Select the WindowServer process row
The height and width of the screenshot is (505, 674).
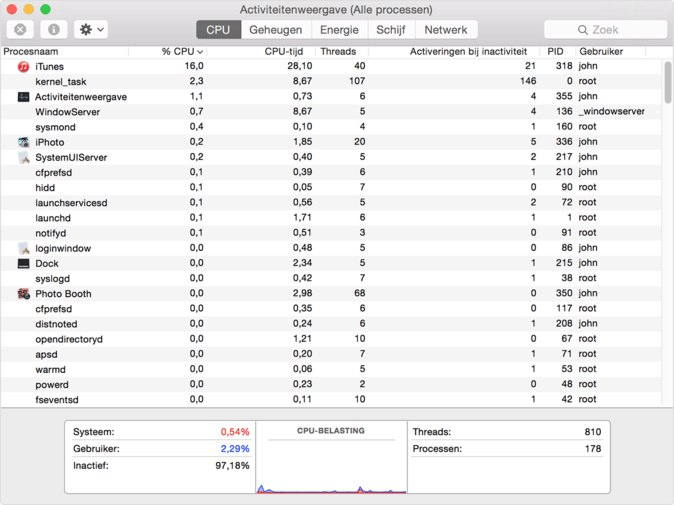(331, 112)
